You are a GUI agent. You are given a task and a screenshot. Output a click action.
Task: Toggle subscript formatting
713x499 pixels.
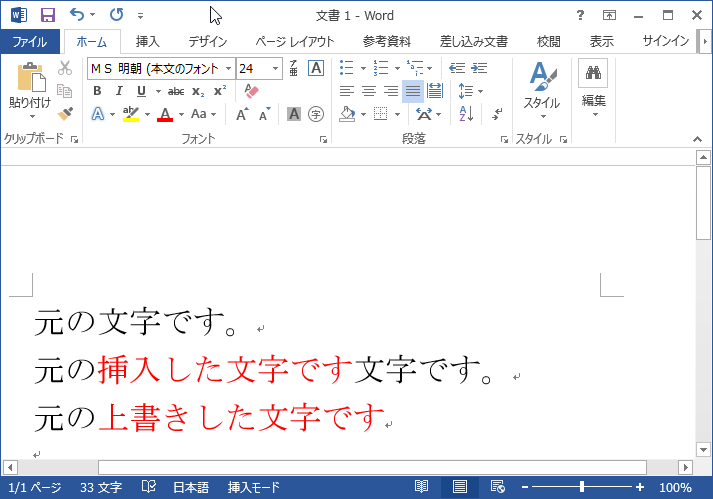(x=198, y=91)
